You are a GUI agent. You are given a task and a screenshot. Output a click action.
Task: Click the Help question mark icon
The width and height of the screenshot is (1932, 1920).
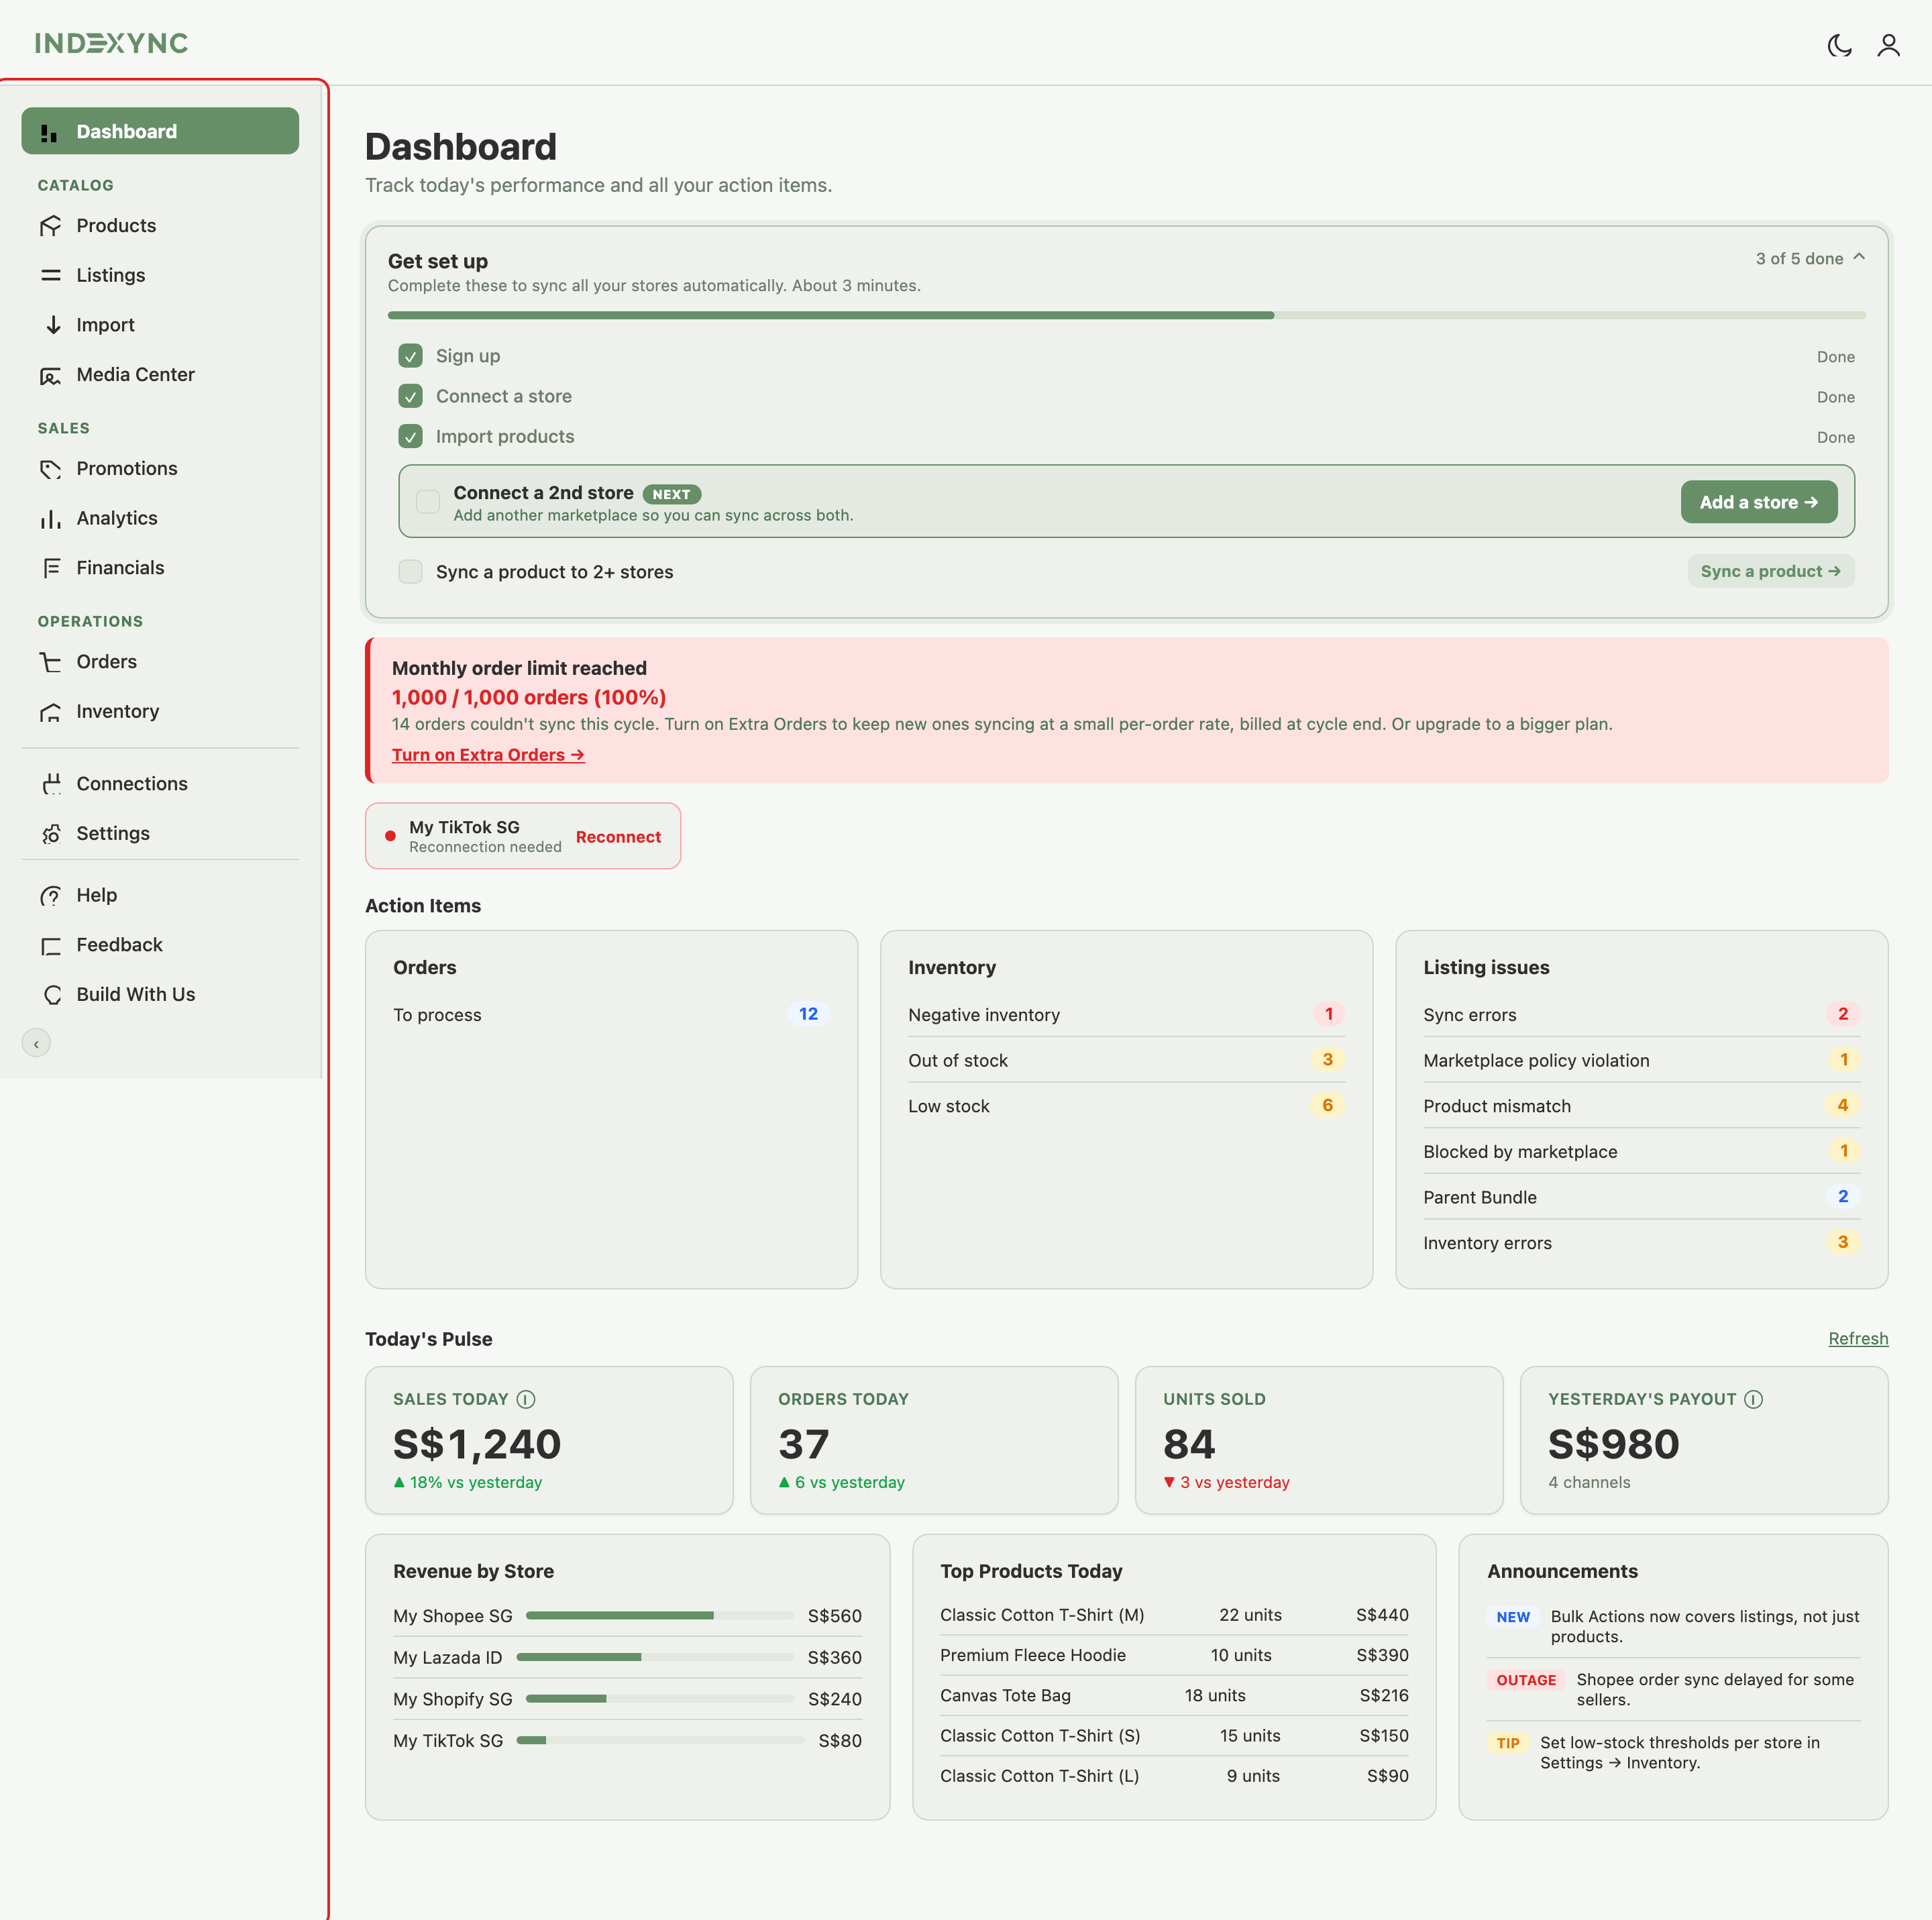(50, 896)
